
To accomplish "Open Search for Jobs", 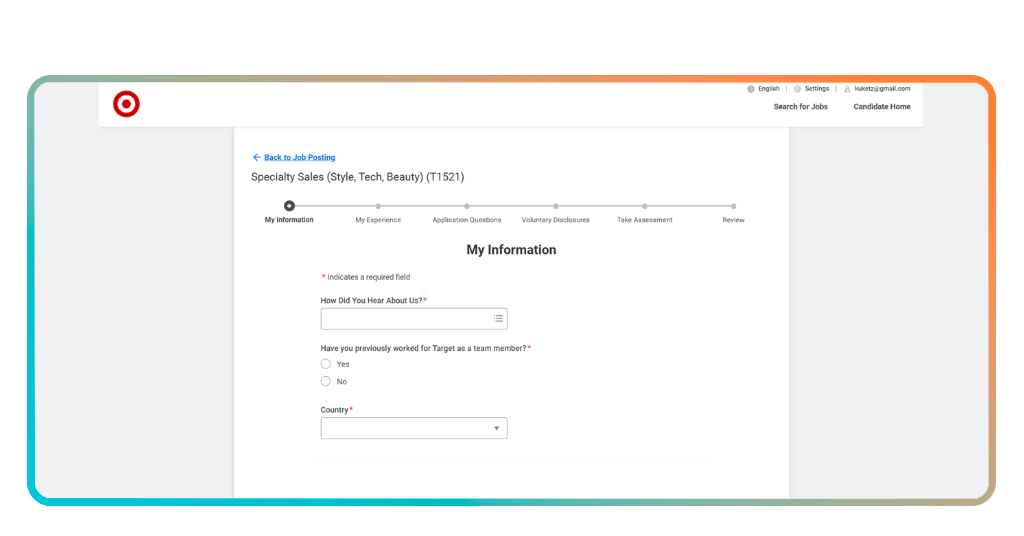I will tap(801, 106).
